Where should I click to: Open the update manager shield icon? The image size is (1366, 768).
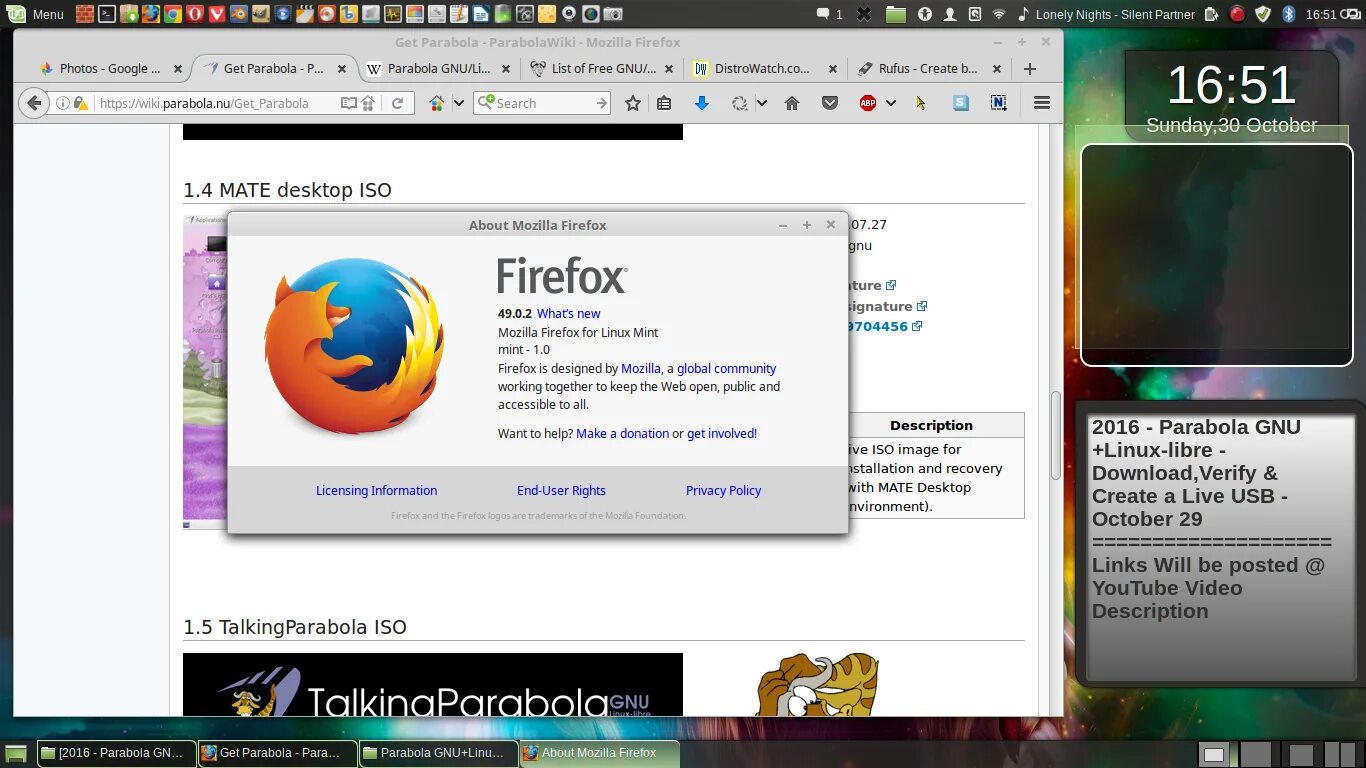pos(1263,14)
